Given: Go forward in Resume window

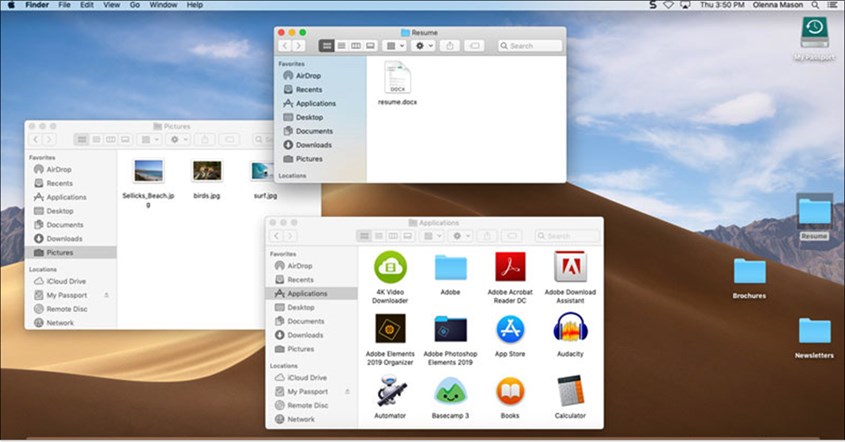Looking at the screenshot, I should (x=299, y=46).
